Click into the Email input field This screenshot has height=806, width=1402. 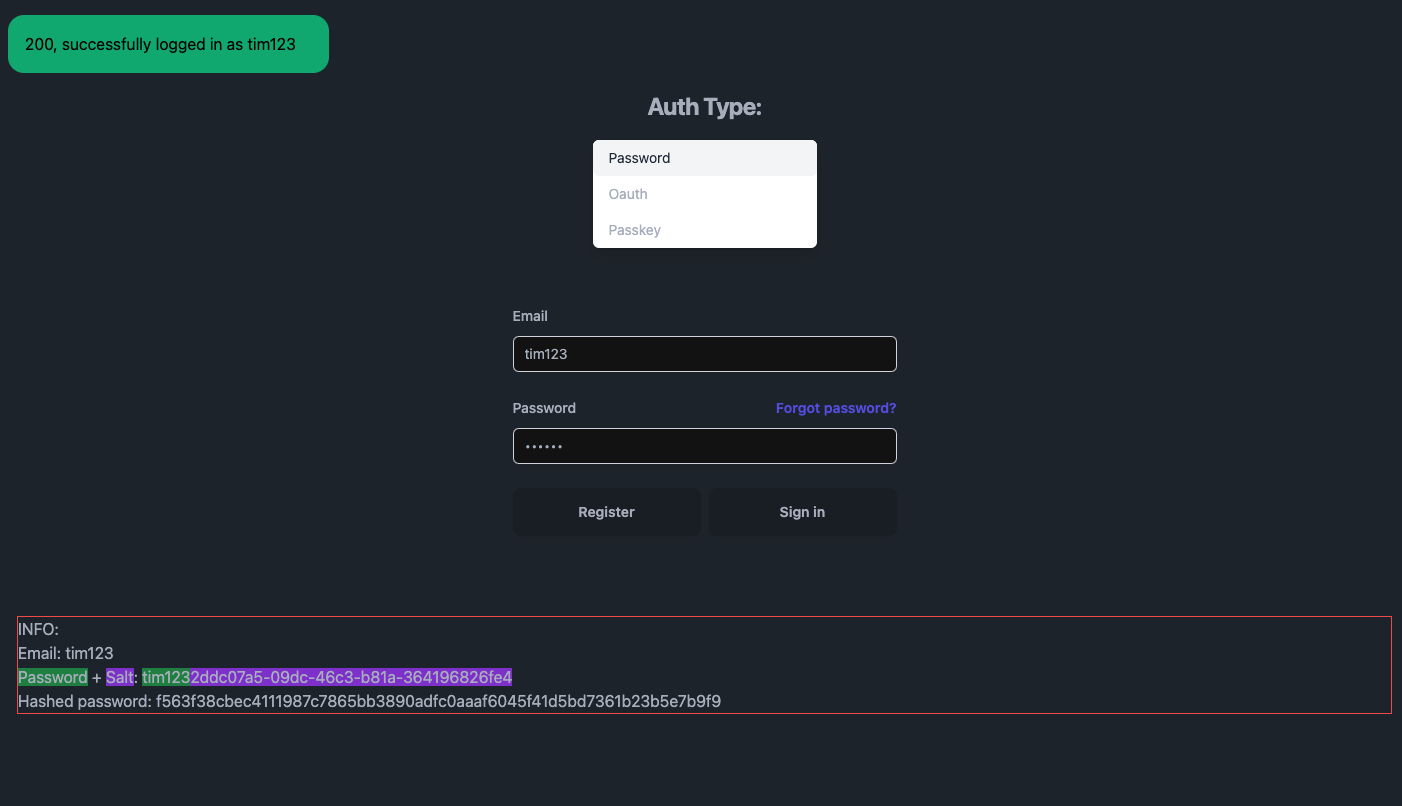click(704, 354)
